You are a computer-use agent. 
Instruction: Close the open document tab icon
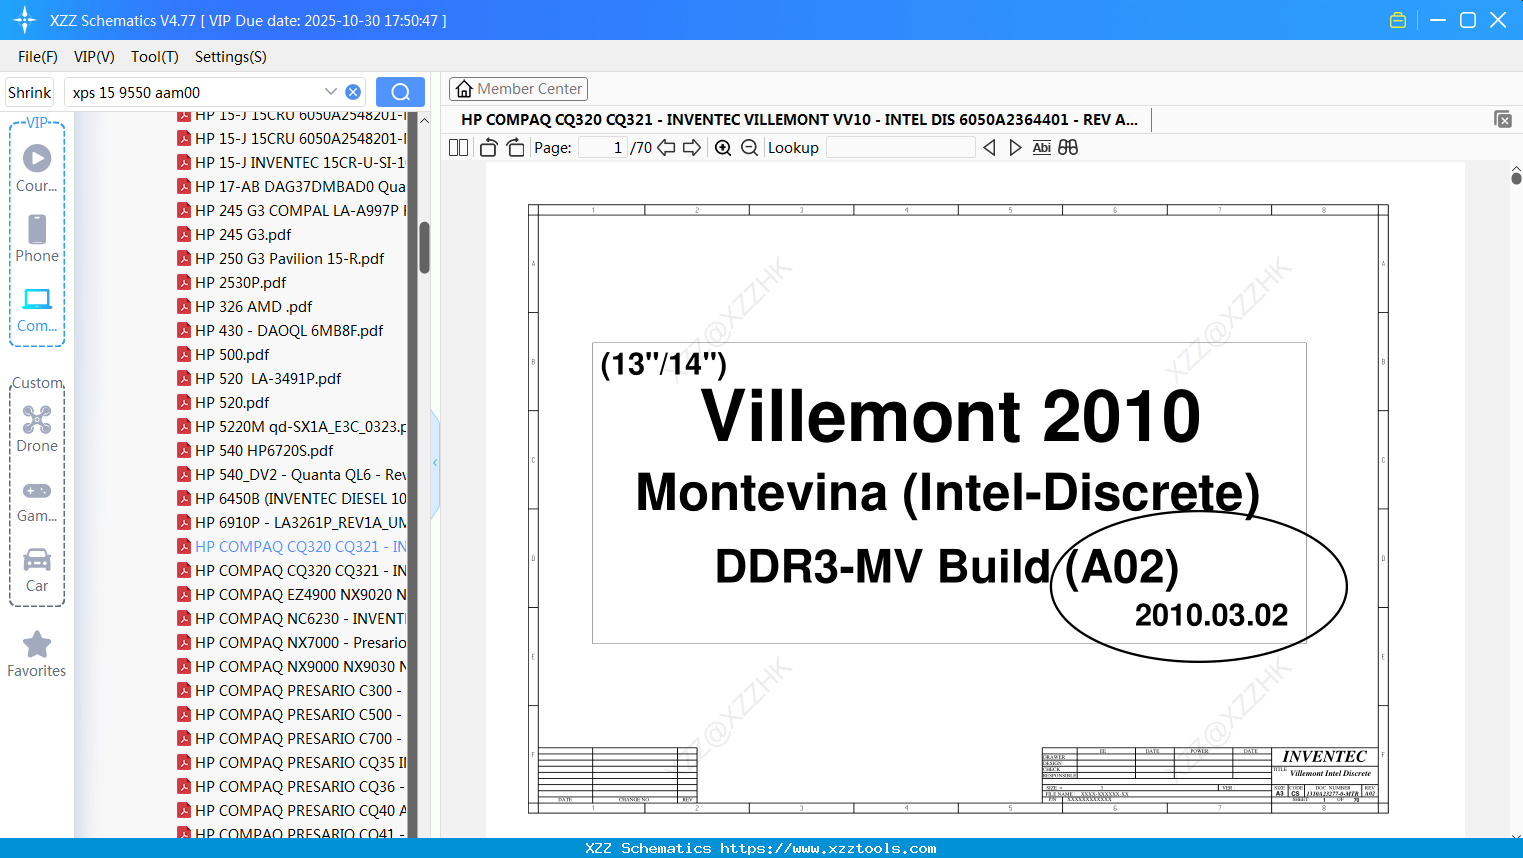(1502, 119)
